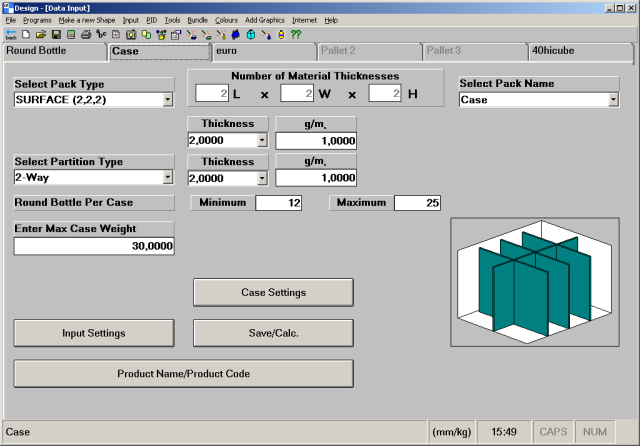Print with the printer icon

pyautogui.click(x=86, y=35)
